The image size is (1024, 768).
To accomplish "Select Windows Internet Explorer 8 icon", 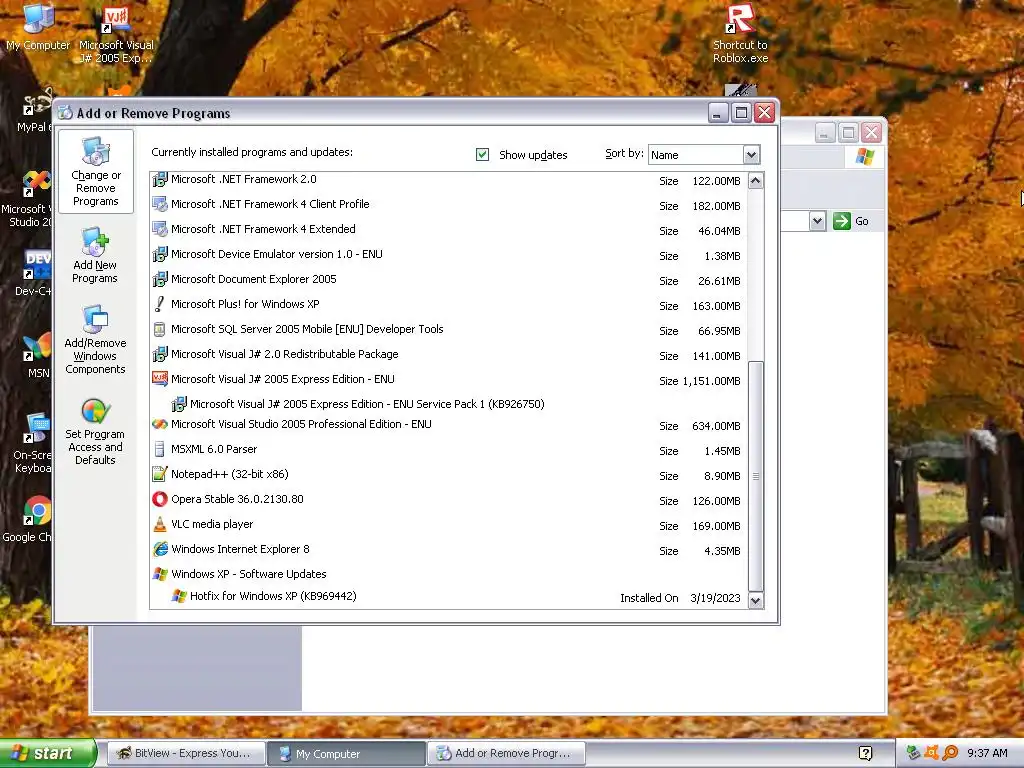I will pyautogui.click(x=159, y=549).
